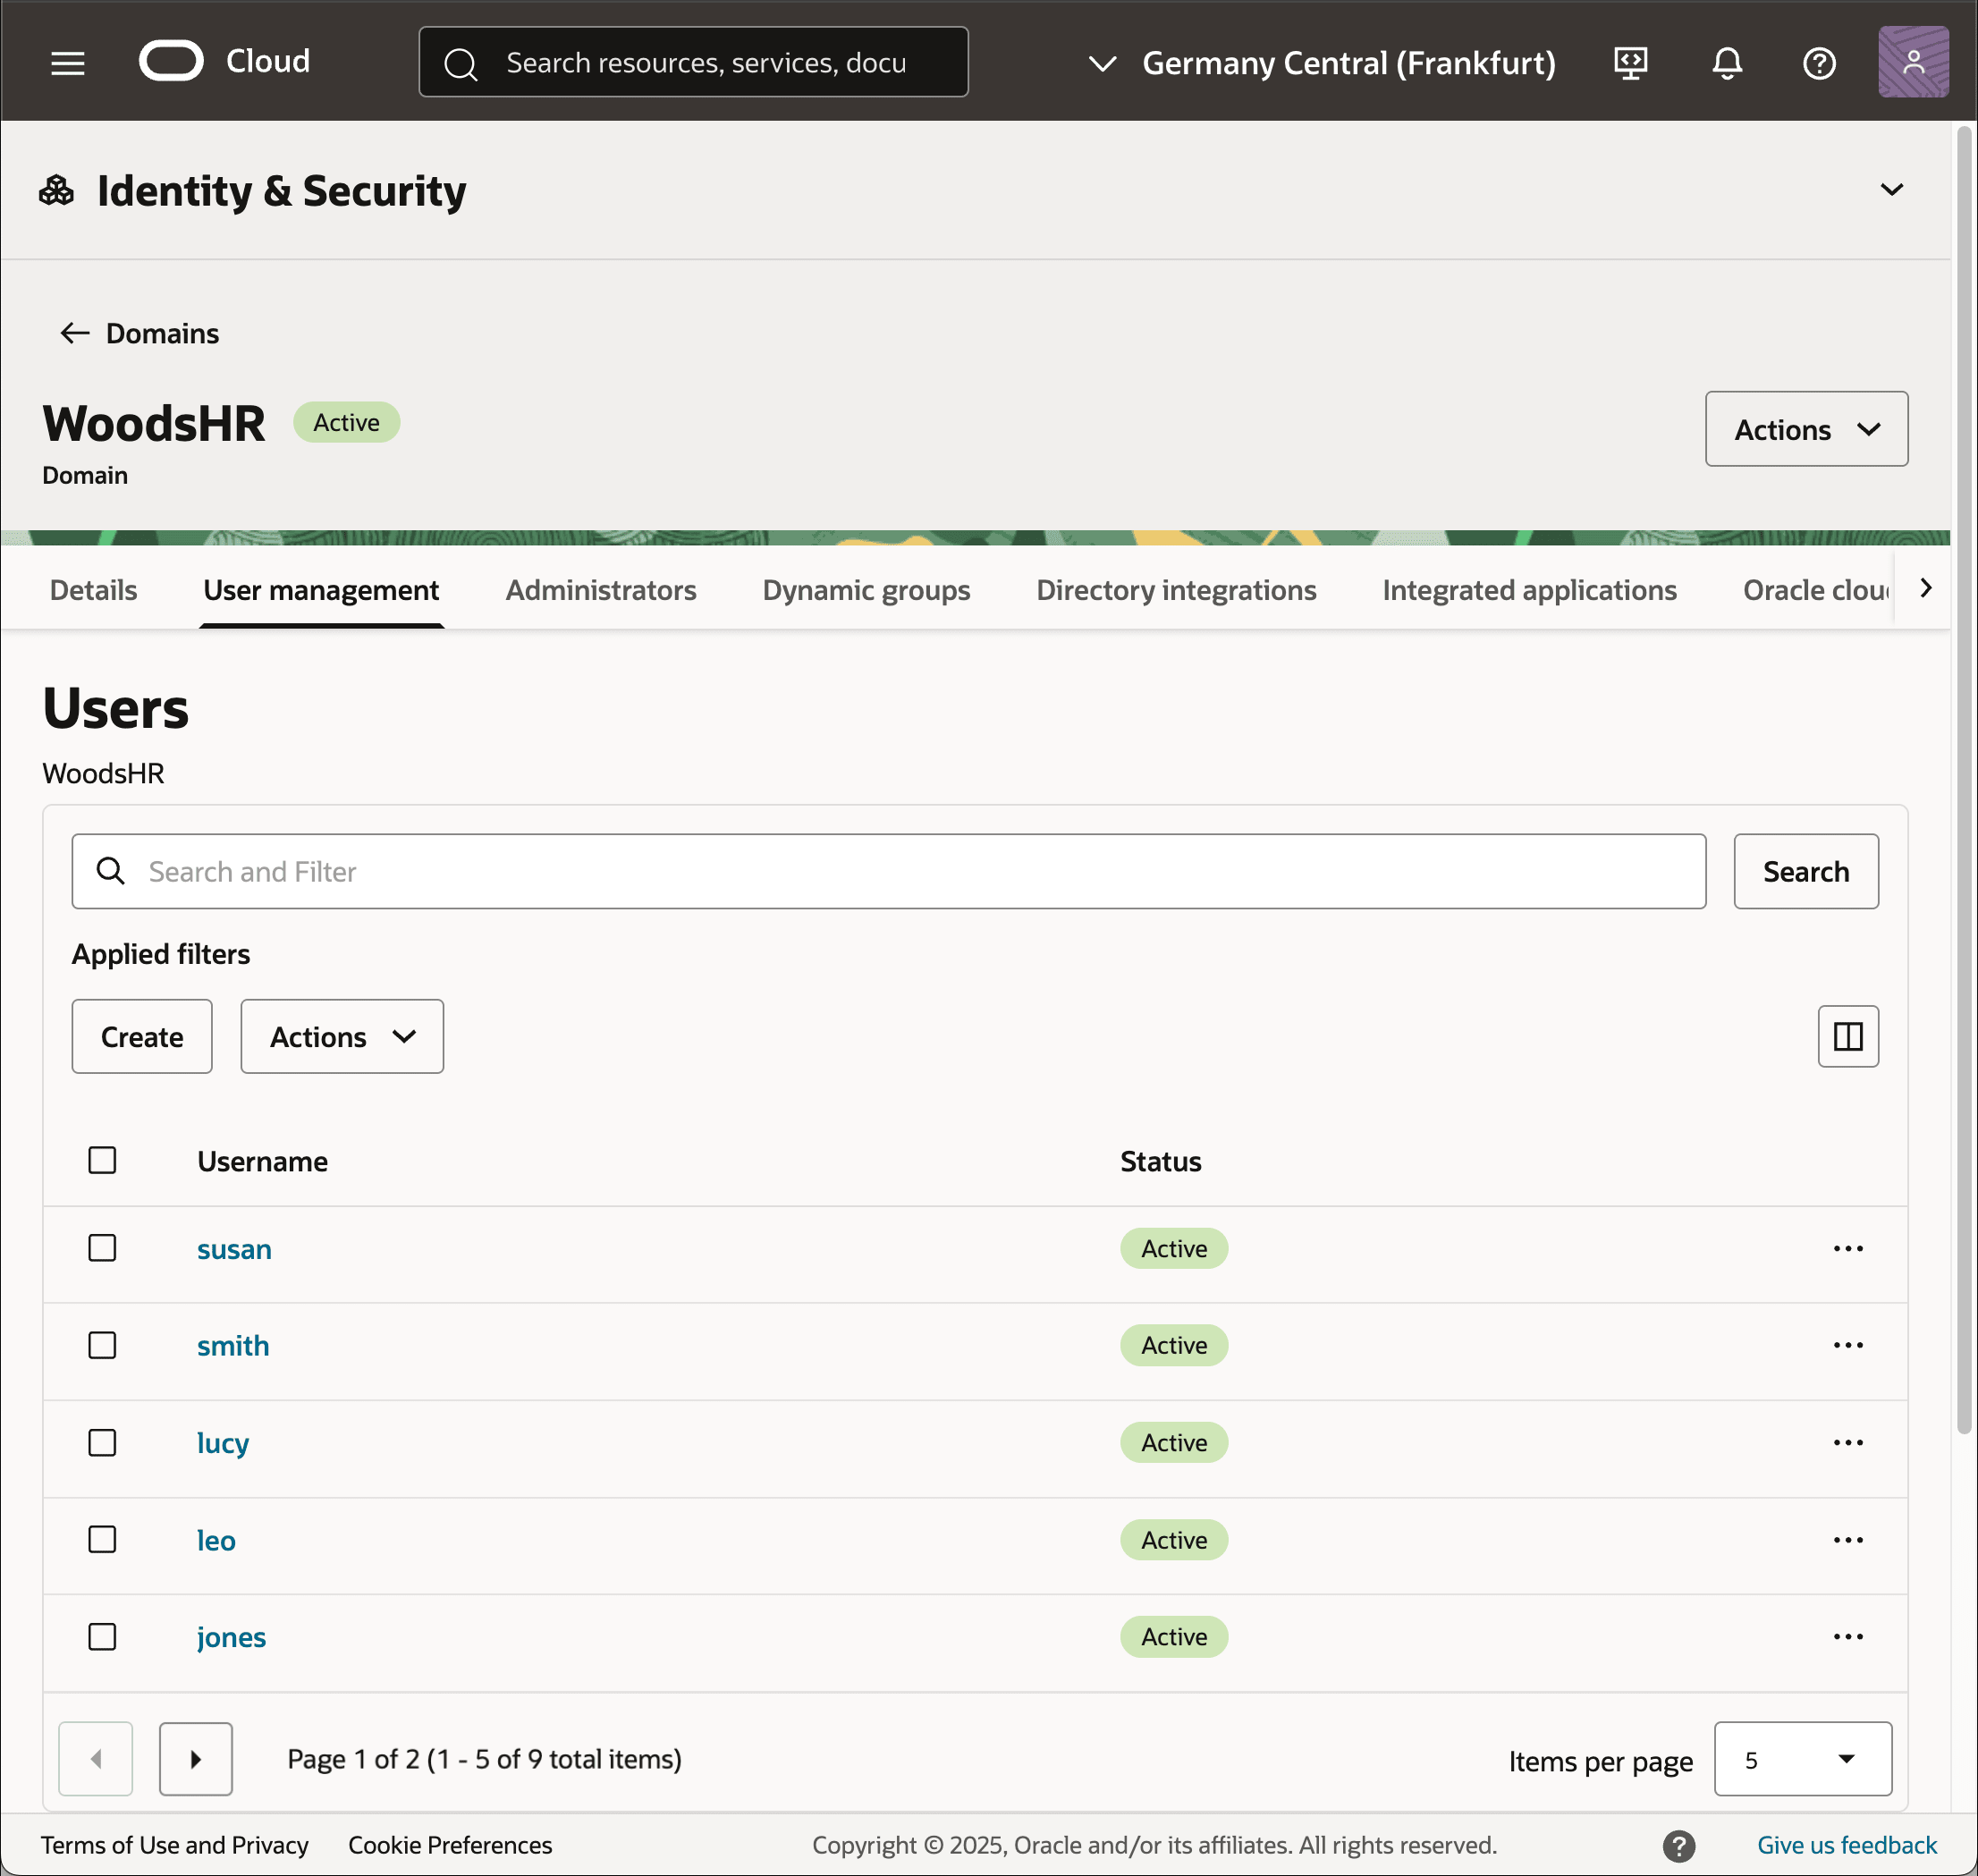The width and height of the screenshot is (1978, 1876).
Task: Open row actions menu for susan
Action: click(1847, 1248)
